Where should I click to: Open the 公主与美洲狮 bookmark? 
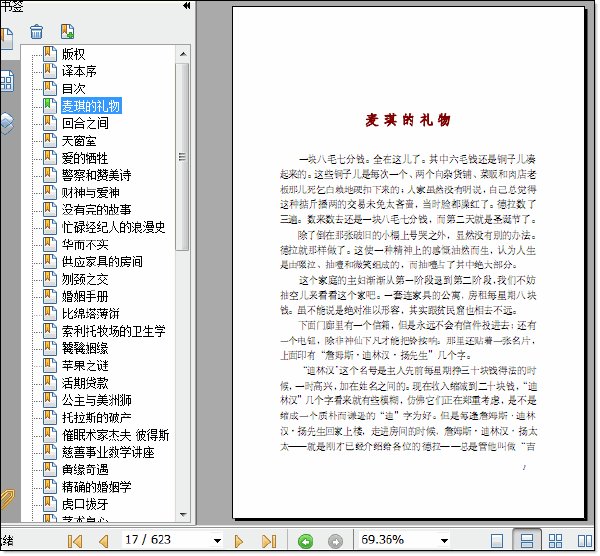[x=97, y=400]
